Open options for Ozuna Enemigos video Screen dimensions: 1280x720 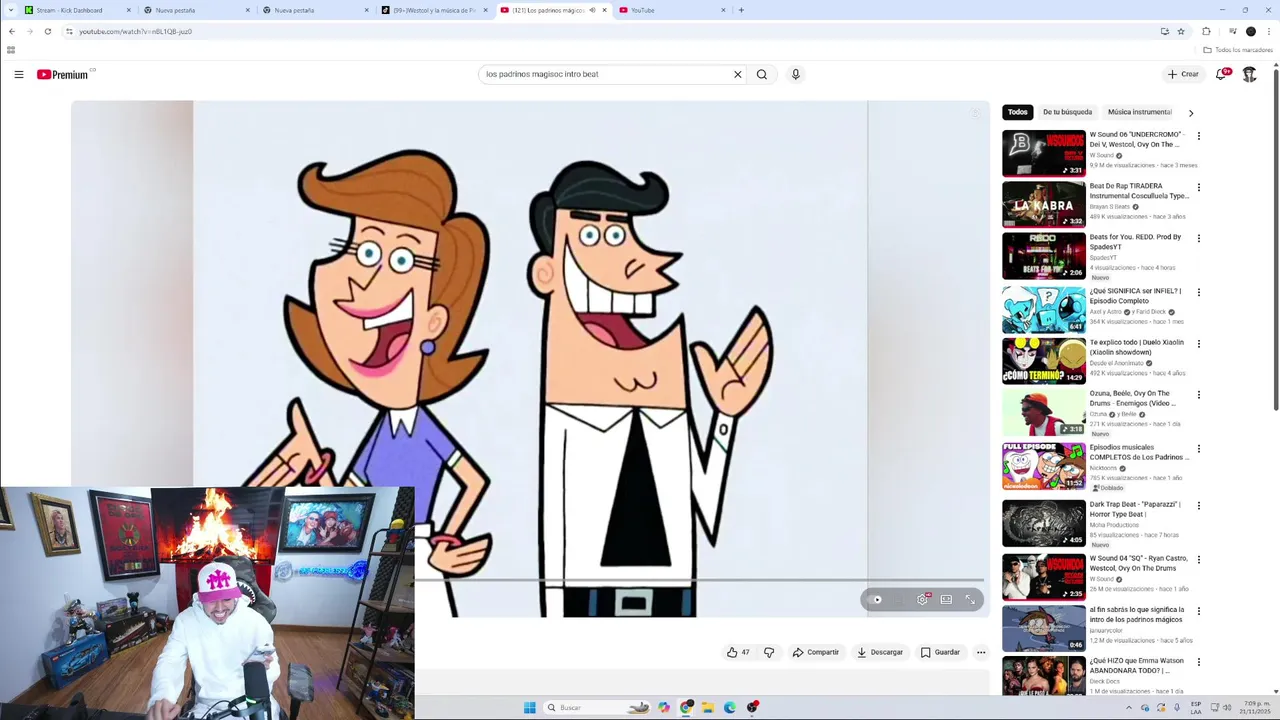click(1199, 395)
